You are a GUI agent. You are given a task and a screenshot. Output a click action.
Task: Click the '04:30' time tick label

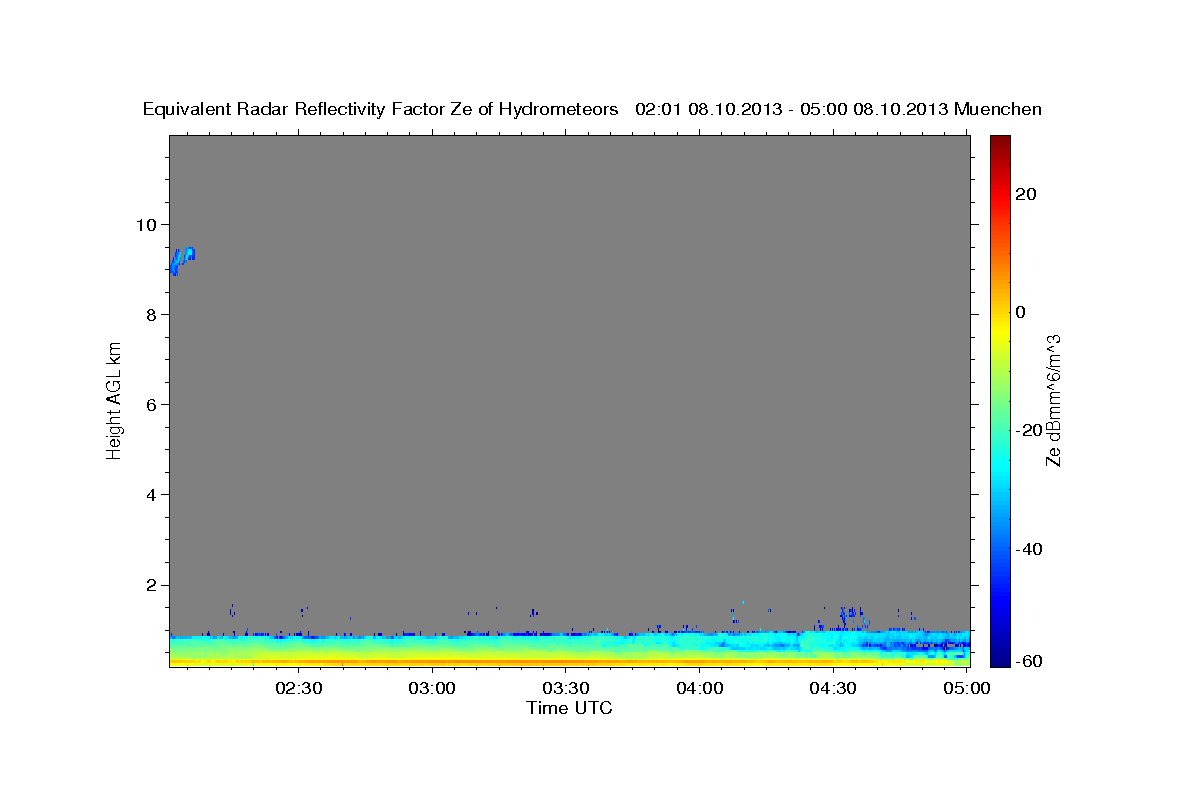[832, 689]
